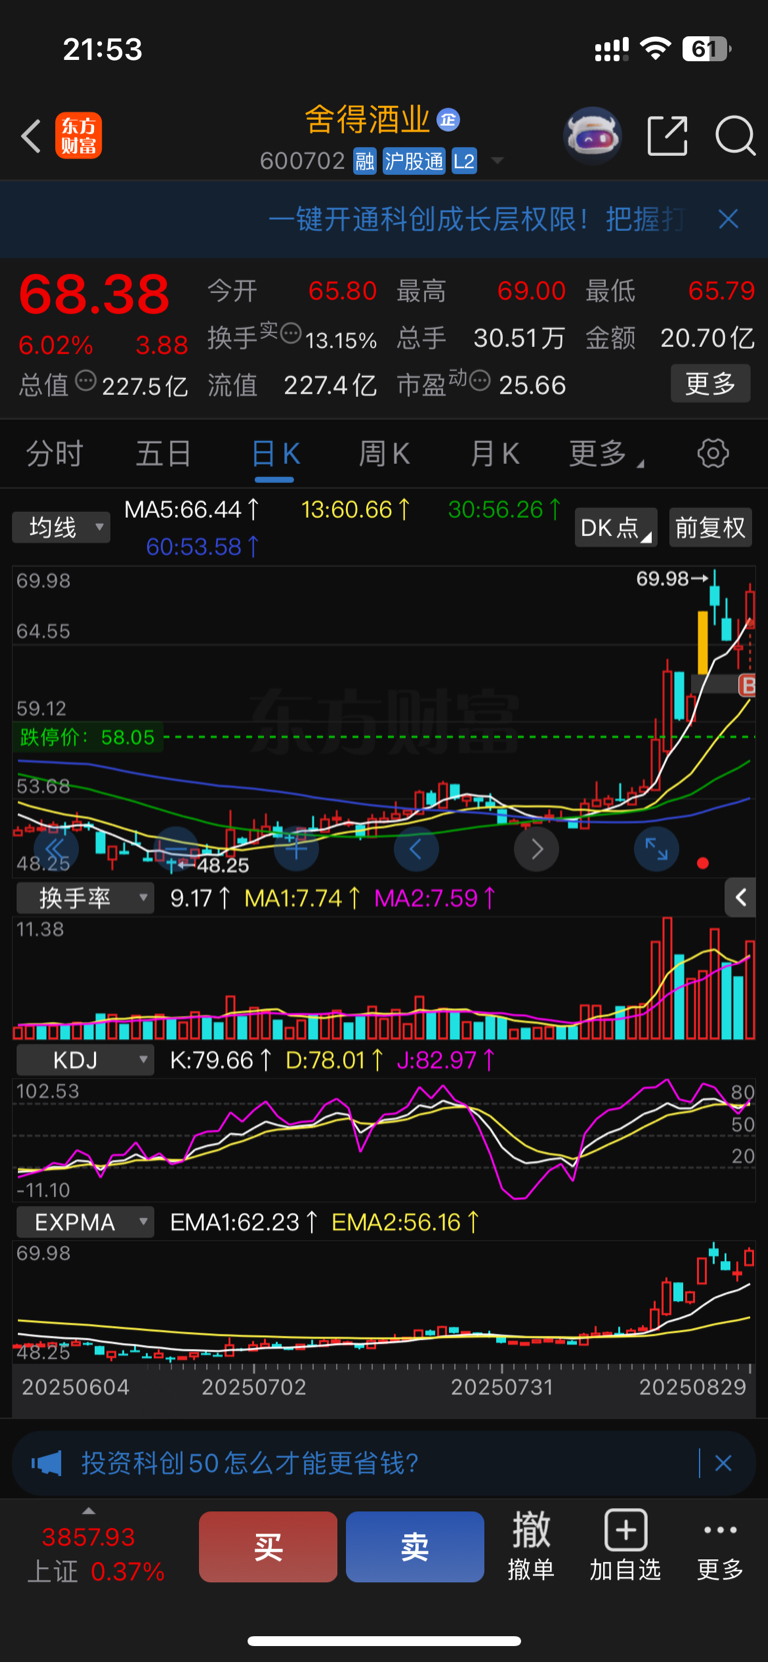Tap the share export icon
Screen dimensions: 768x1663
coord(667,136)
